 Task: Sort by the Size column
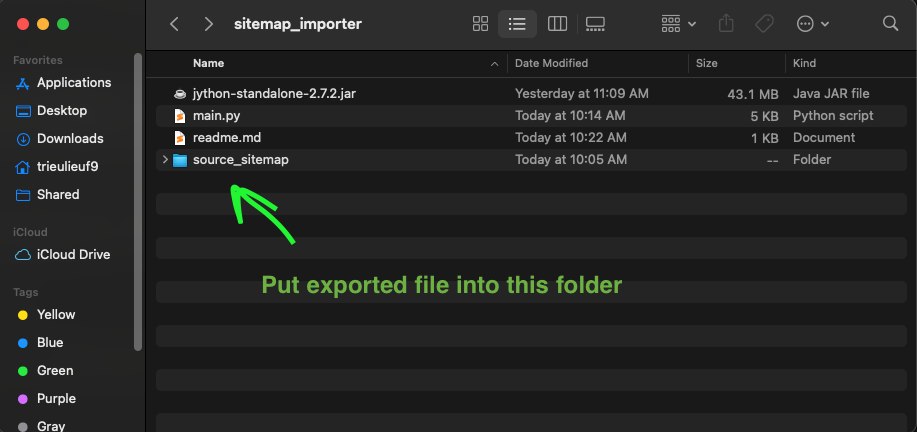(706, 63)
